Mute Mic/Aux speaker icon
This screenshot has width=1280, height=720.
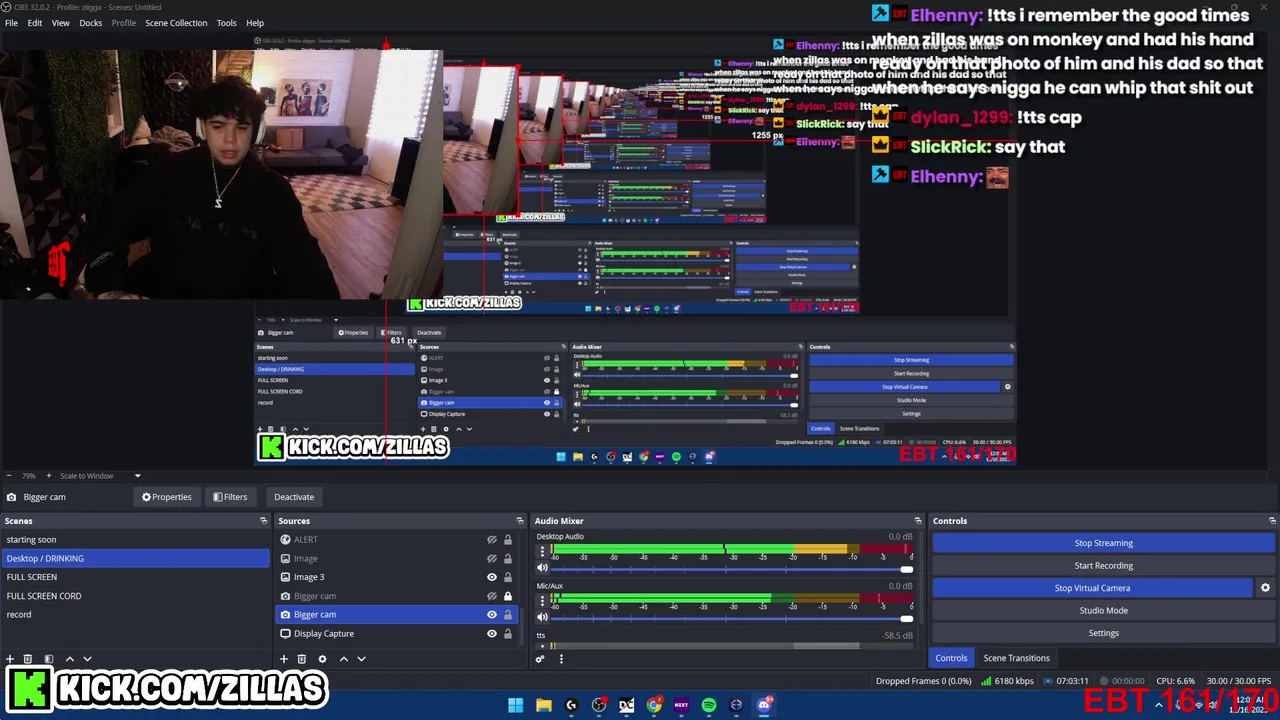point(542,617)
